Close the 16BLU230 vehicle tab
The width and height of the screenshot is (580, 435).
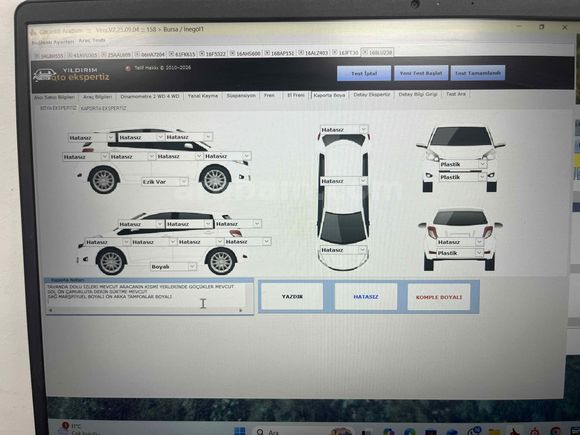coord(365,52)
